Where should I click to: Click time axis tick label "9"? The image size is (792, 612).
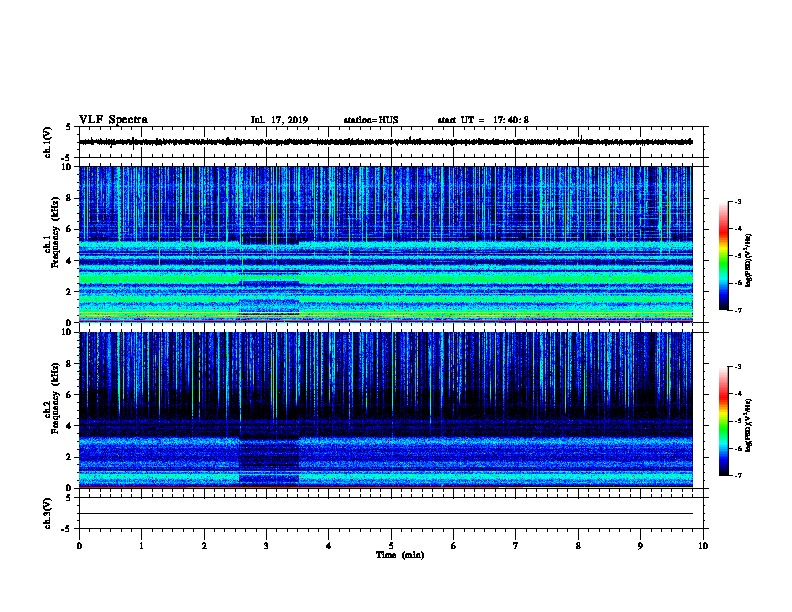640,545
